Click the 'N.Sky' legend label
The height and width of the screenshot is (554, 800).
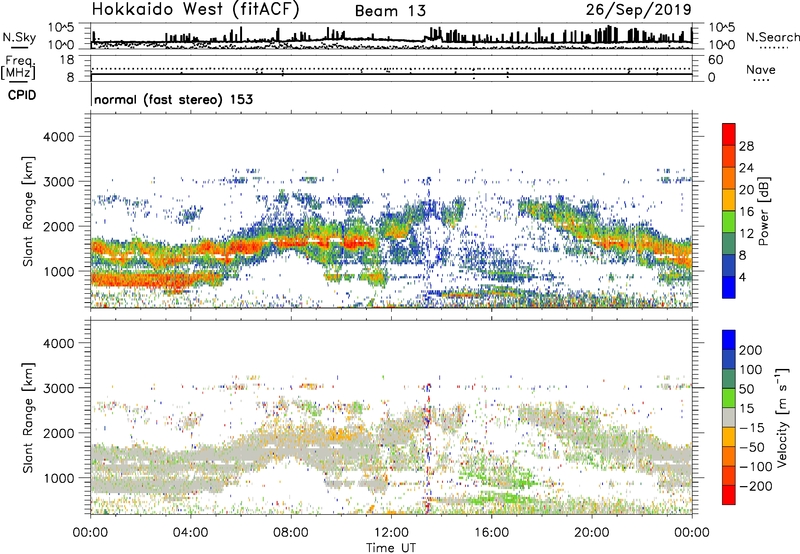click(x=19, y=37)
